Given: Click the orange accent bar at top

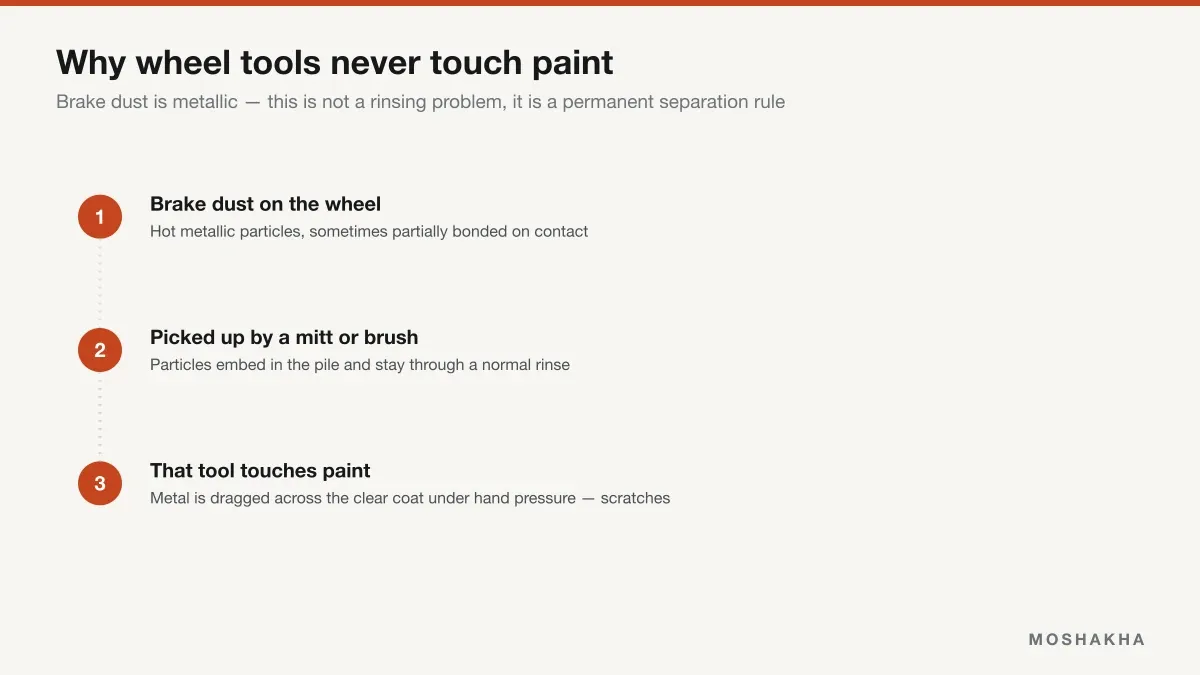Looking at the screenshot, I should click(x=600, y=3).
